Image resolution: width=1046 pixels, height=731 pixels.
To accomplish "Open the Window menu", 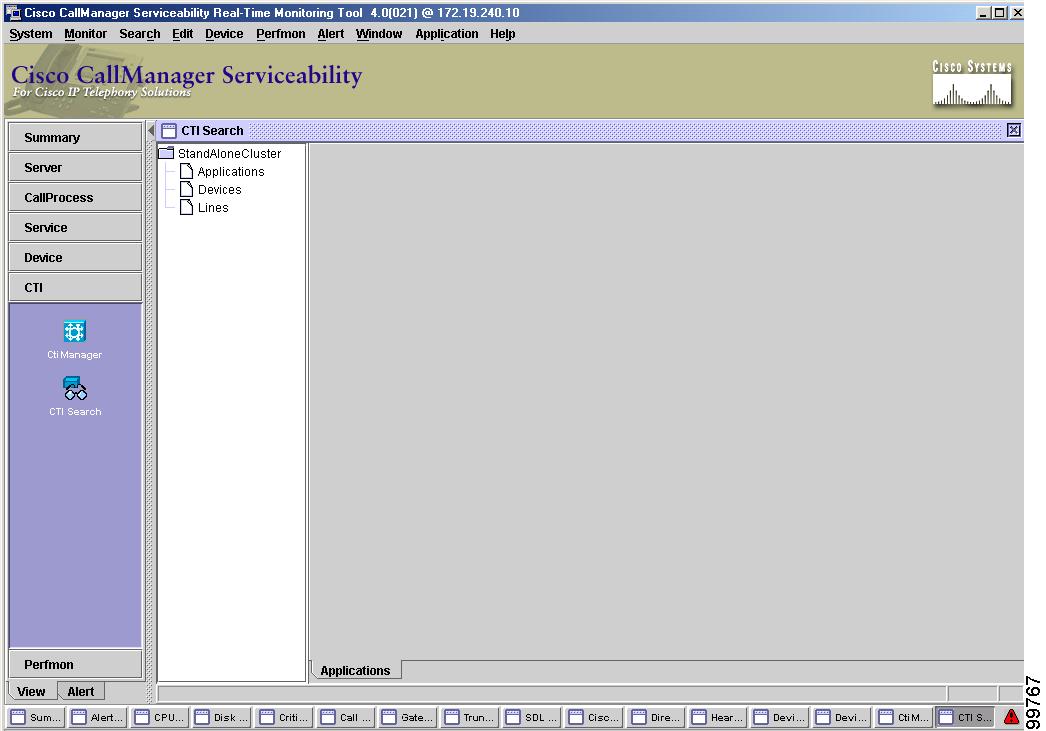I will (379, 34).
